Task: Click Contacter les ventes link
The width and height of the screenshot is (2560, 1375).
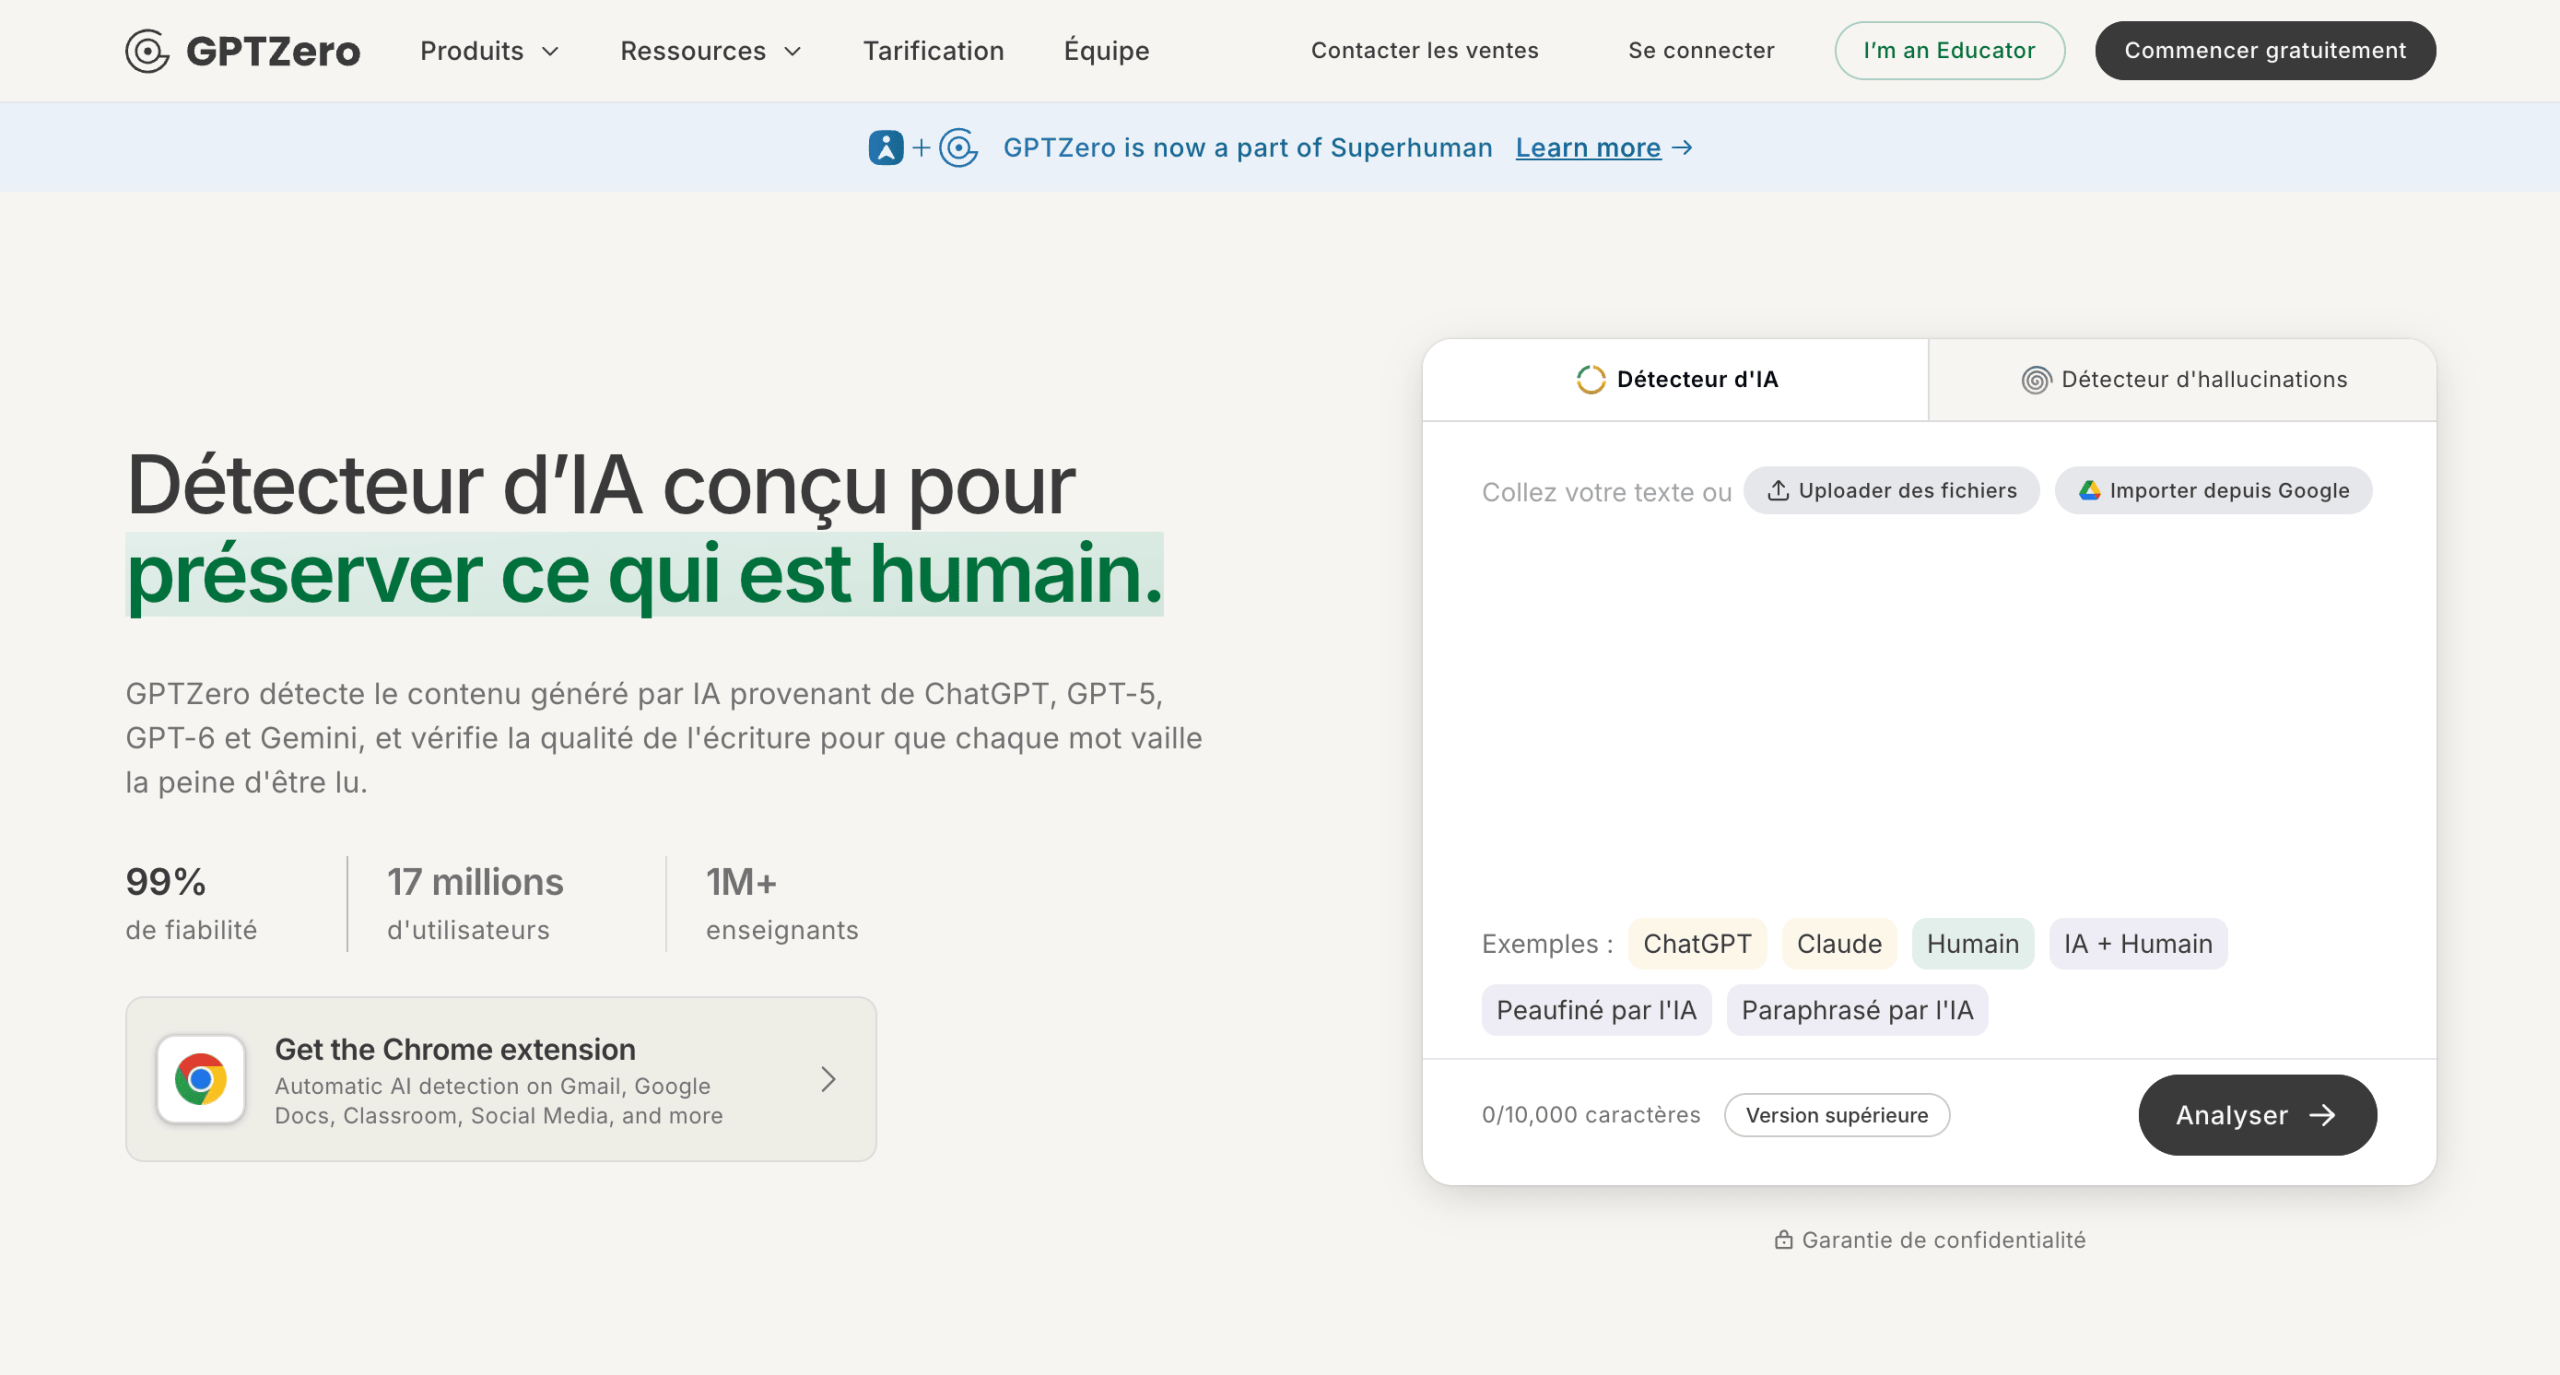Action: click(1424, 51)
